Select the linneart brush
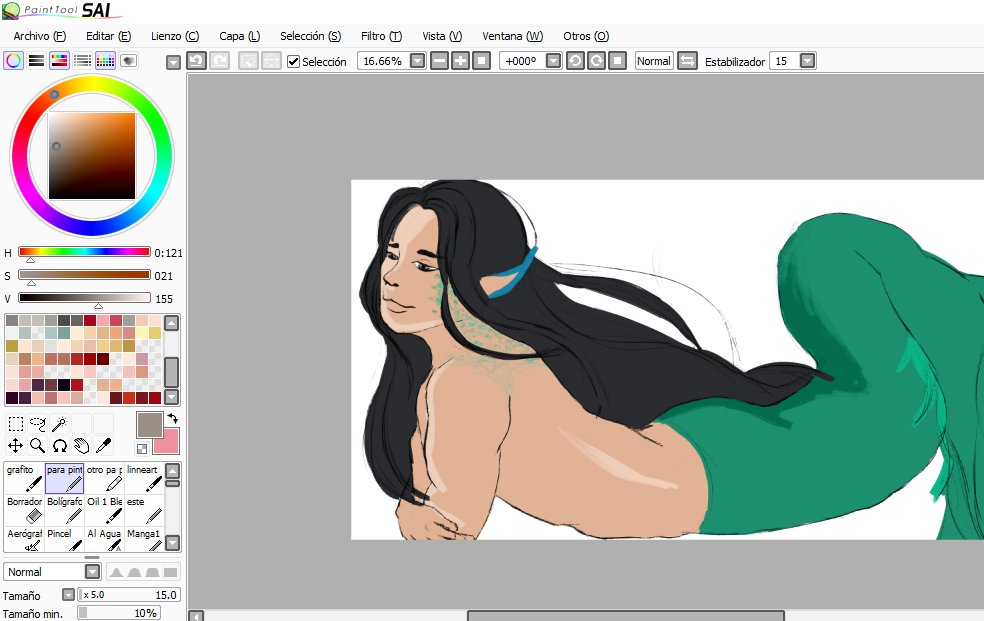984x621 pixels. [x=144, y=478]
